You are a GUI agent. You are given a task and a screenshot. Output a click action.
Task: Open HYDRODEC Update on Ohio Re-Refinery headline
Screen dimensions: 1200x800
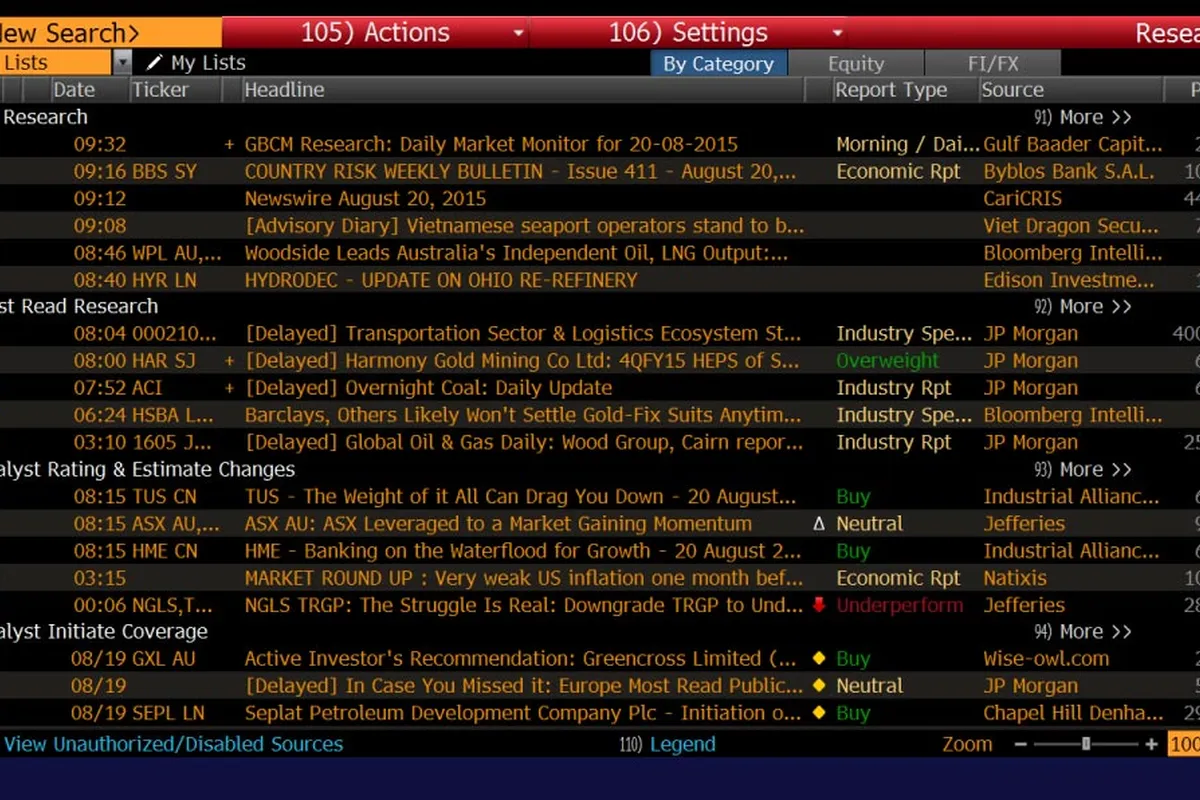(441, 280)
